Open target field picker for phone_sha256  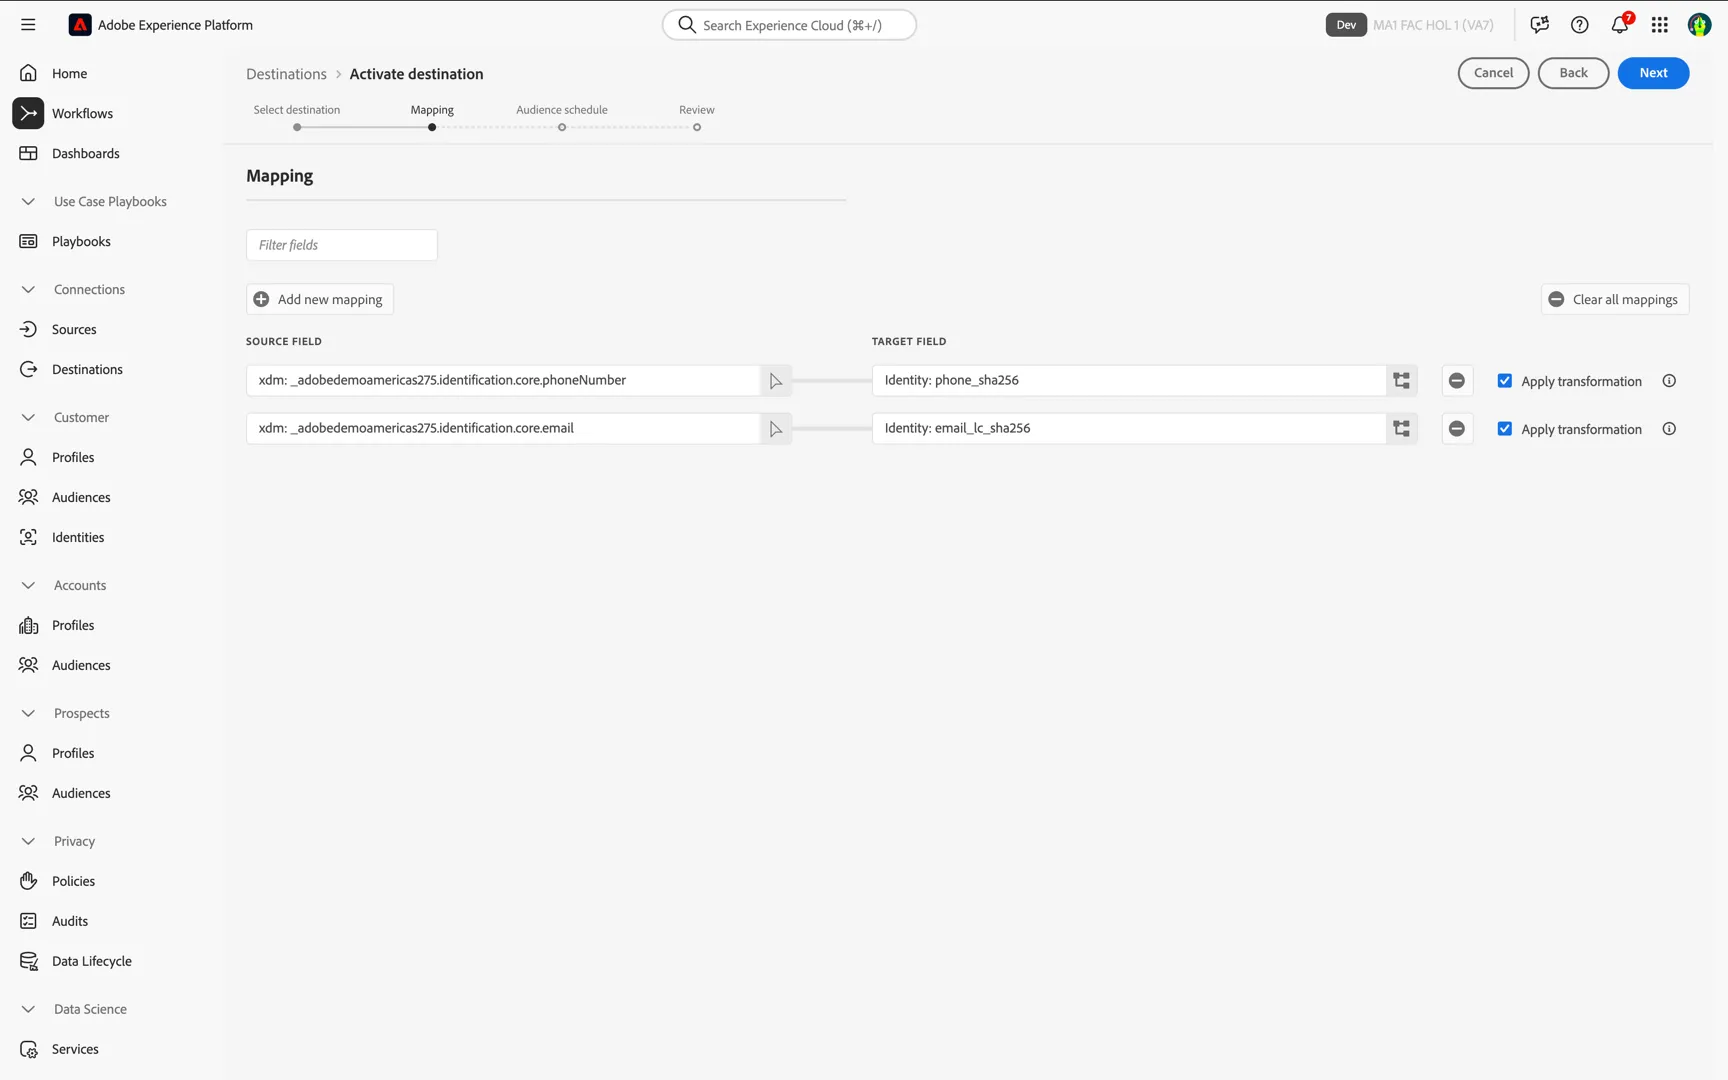[1402, 381]
